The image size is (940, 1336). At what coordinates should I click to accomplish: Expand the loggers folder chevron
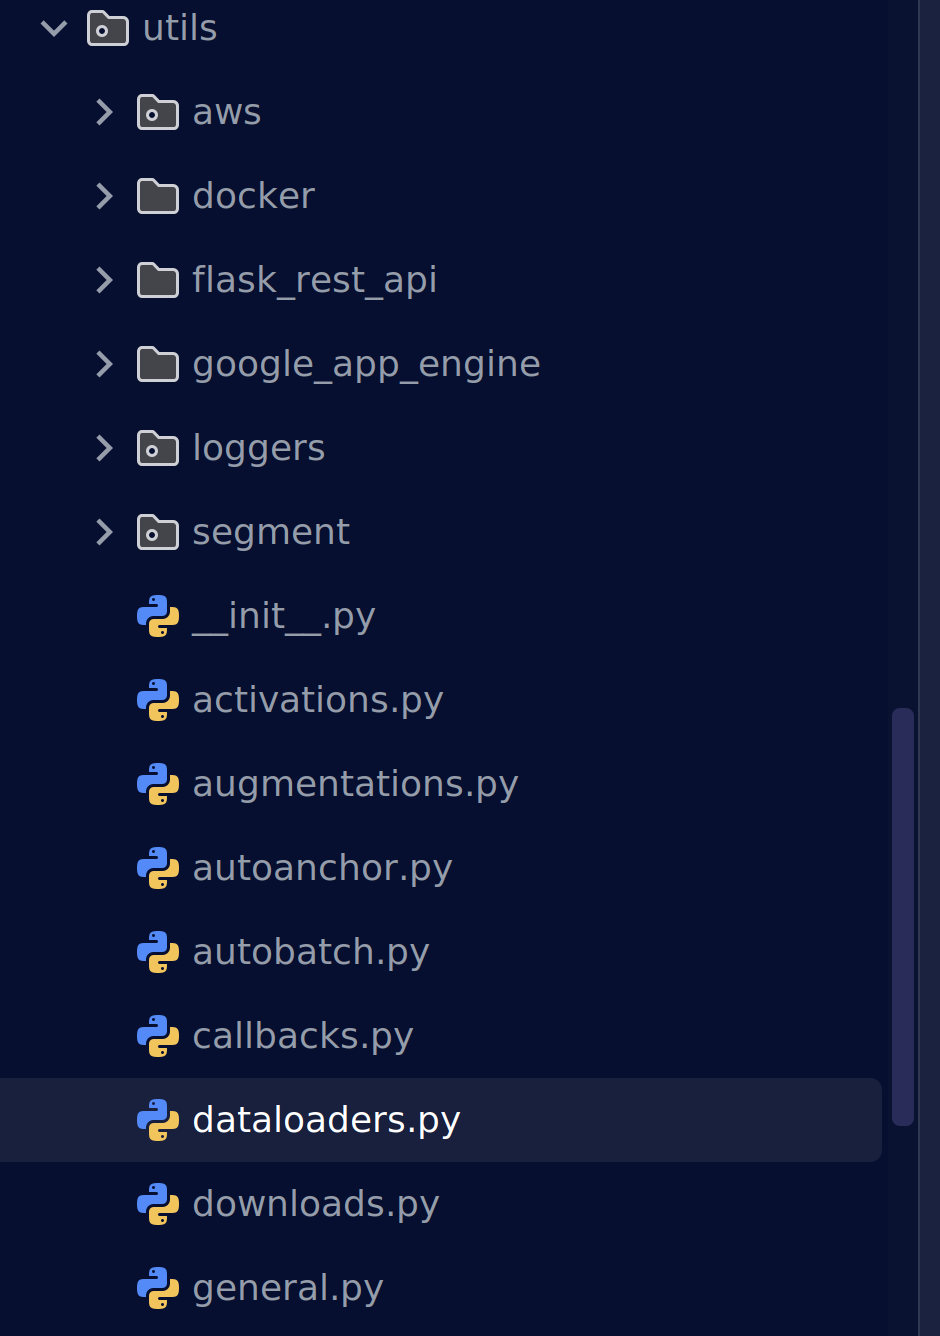click(104, 448)
